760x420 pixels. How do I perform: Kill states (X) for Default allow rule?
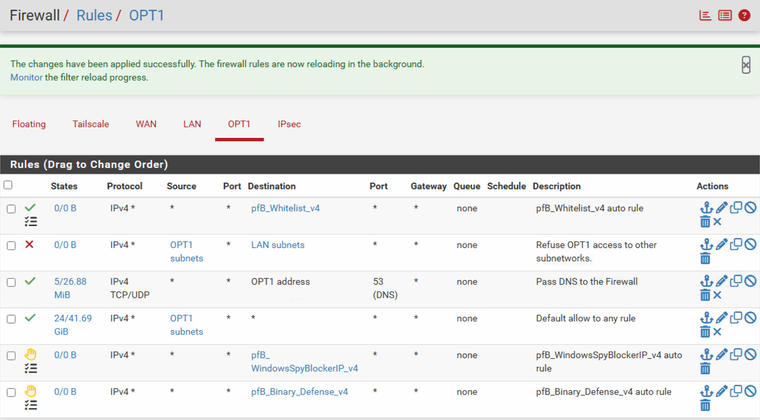click(717, 332)
